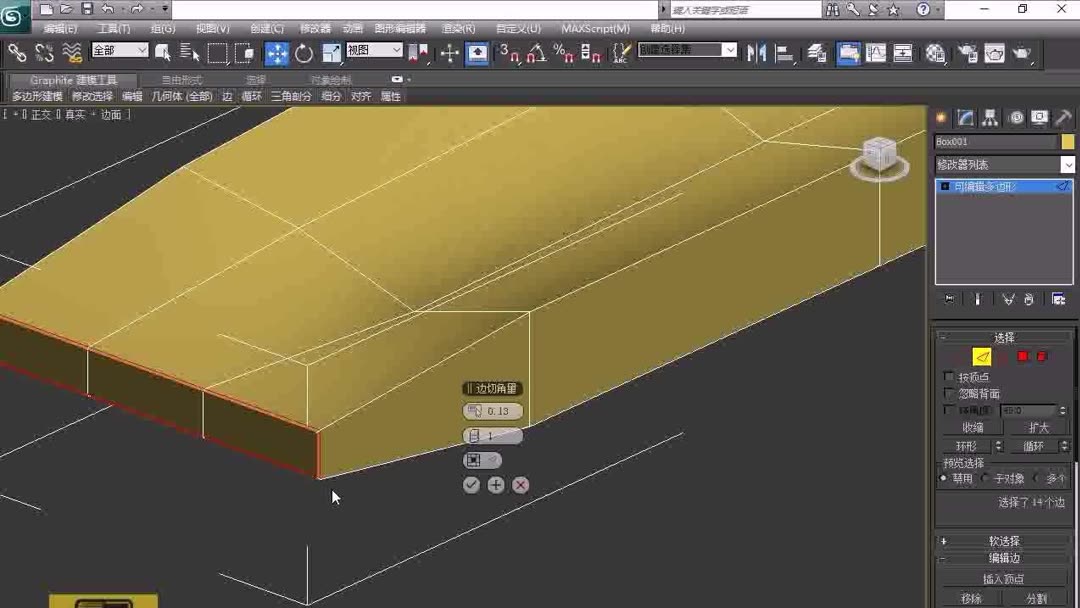
Task: Enable the 按顶点 (By Vertex) checkbox
Action: 947,375
